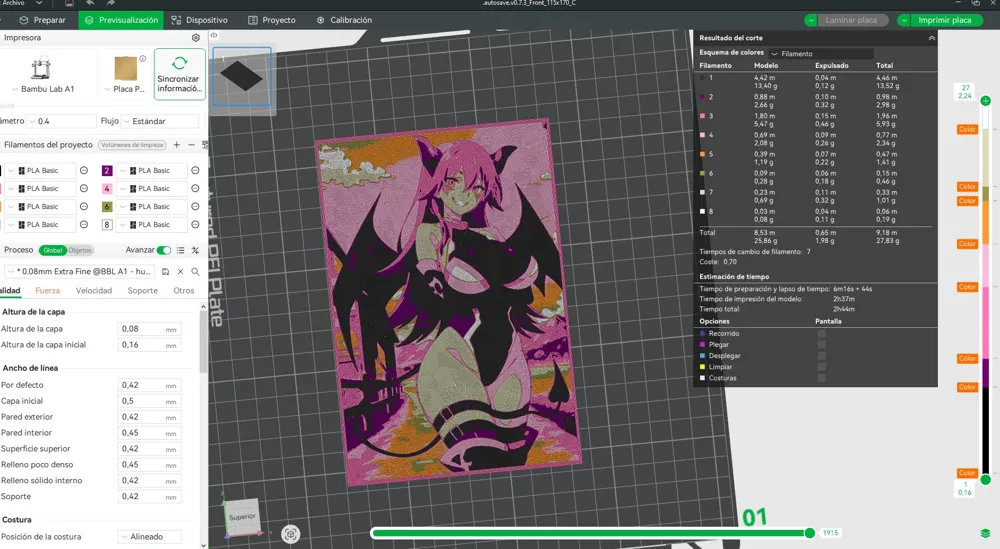The image size is (1000, 549).
Task: Click the redo arrow icon
Action: [110, 3]
